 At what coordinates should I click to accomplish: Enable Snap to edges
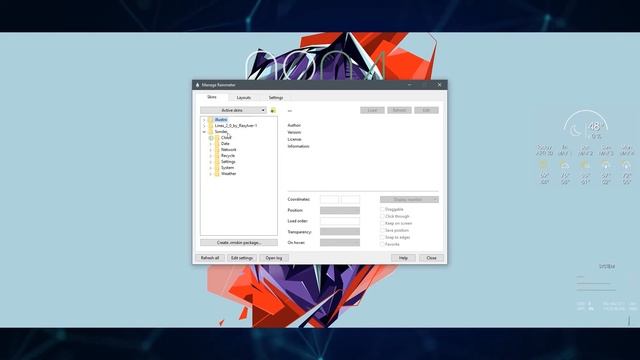(x=382, y=237)
